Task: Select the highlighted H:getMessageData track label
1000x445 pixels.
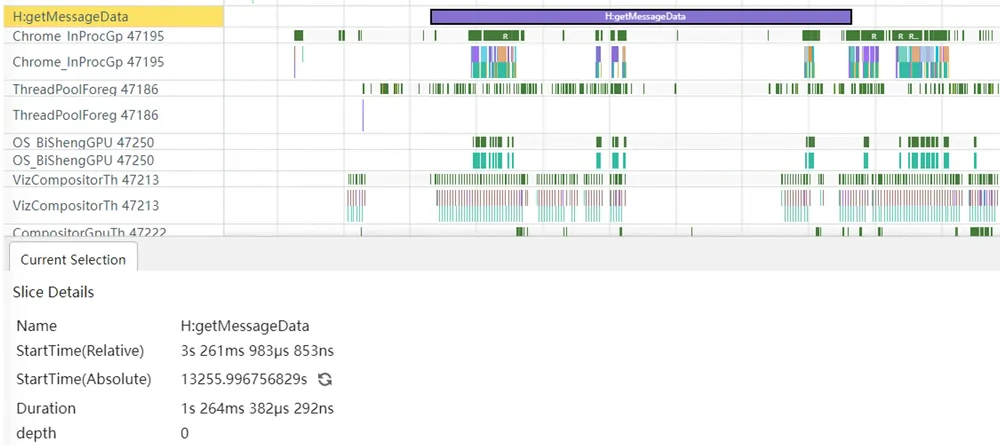Action: click(x=112, y=17)
